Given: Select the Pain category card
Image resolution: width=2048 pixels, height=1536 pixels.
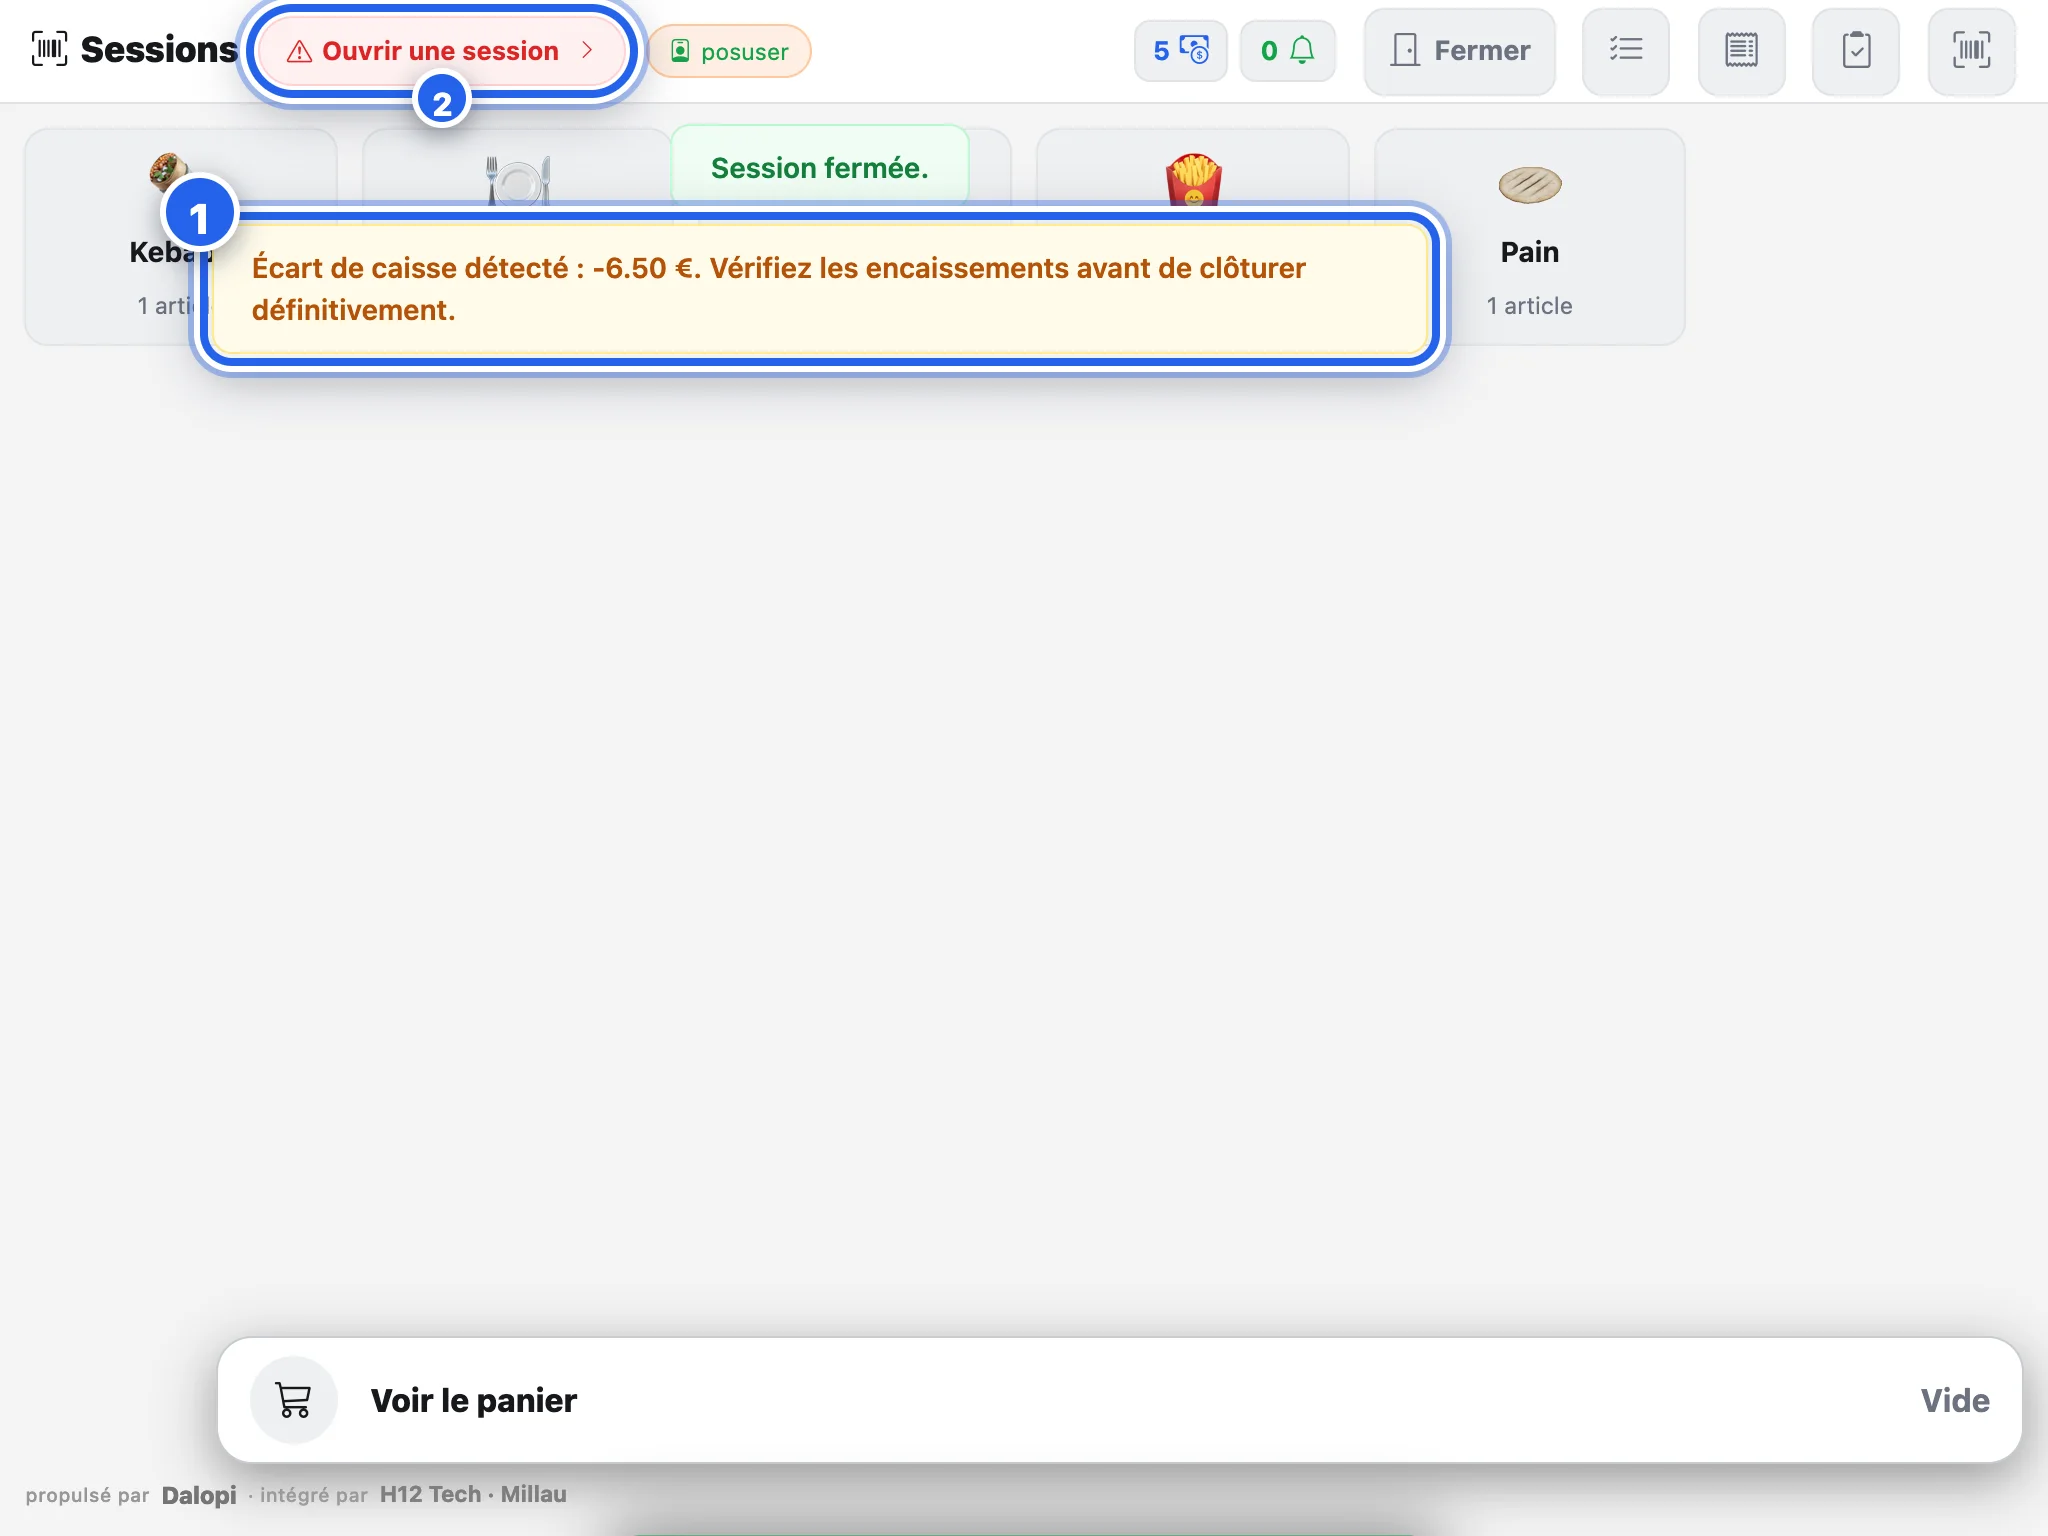Looking at the screenshot, I should 1529,237.
